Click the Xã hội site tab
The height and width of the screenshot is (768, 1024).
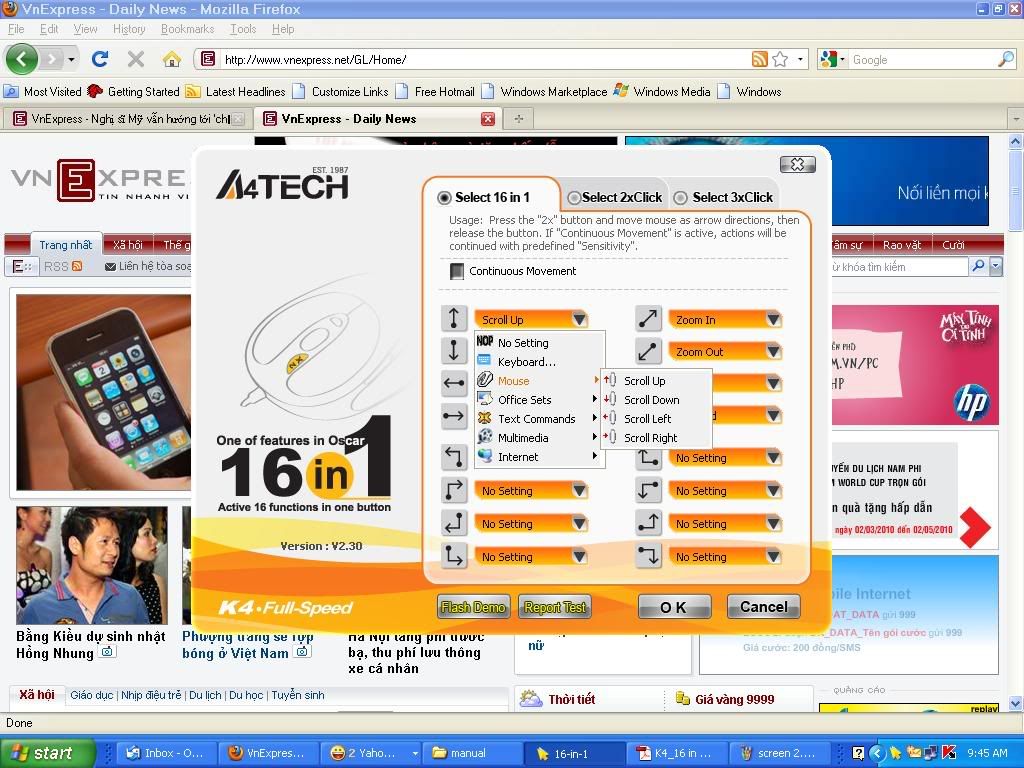tap(127, 245)
